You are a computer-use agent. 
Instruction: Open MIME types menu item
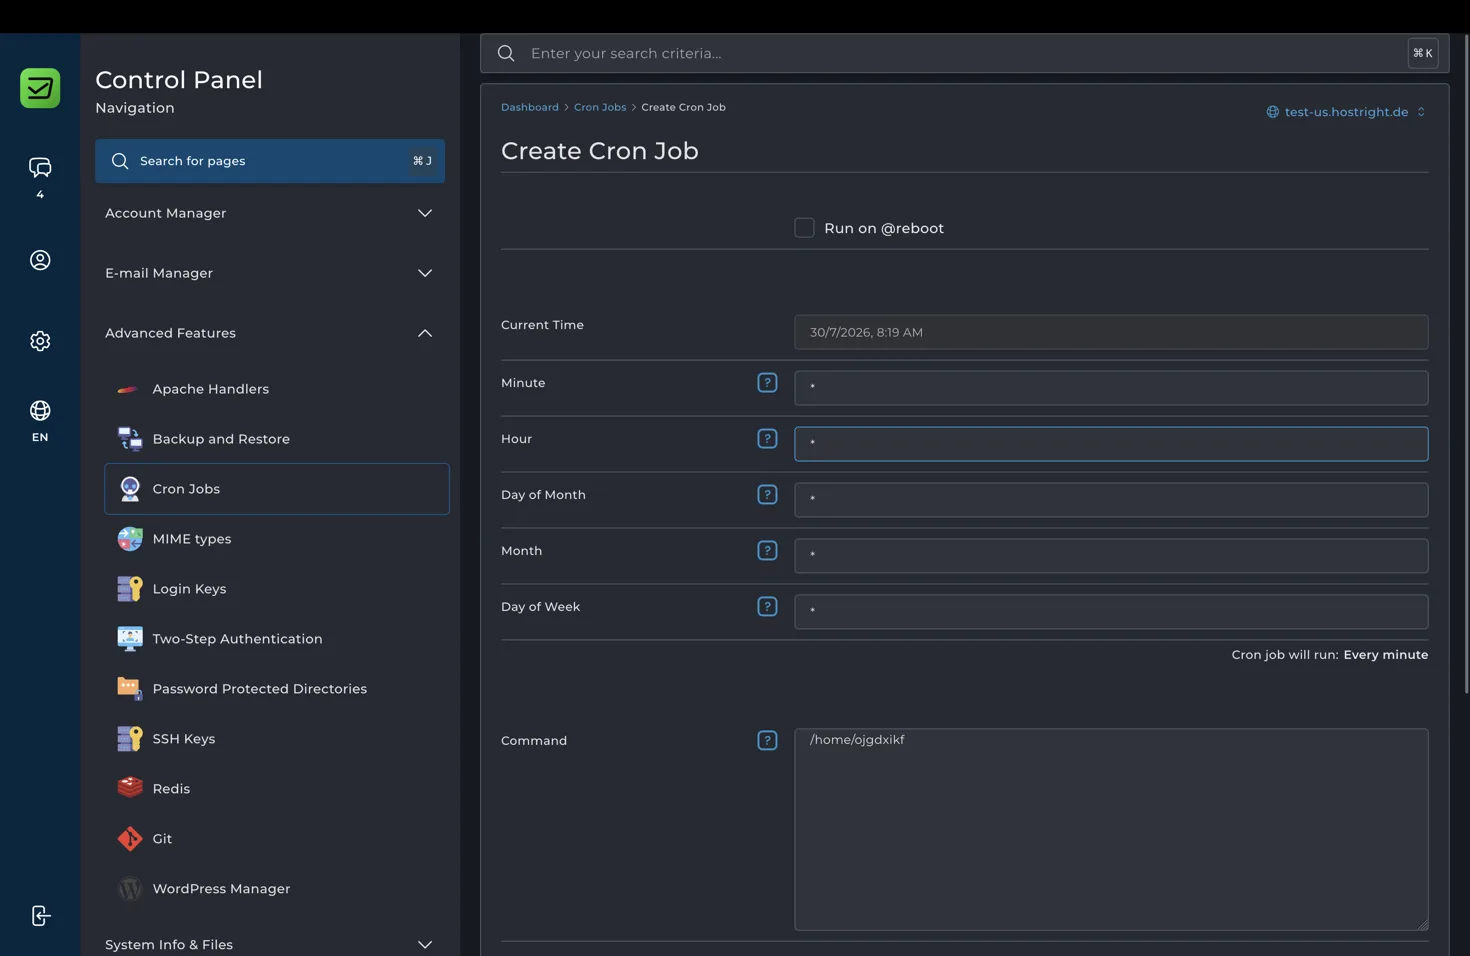point(277,539)
